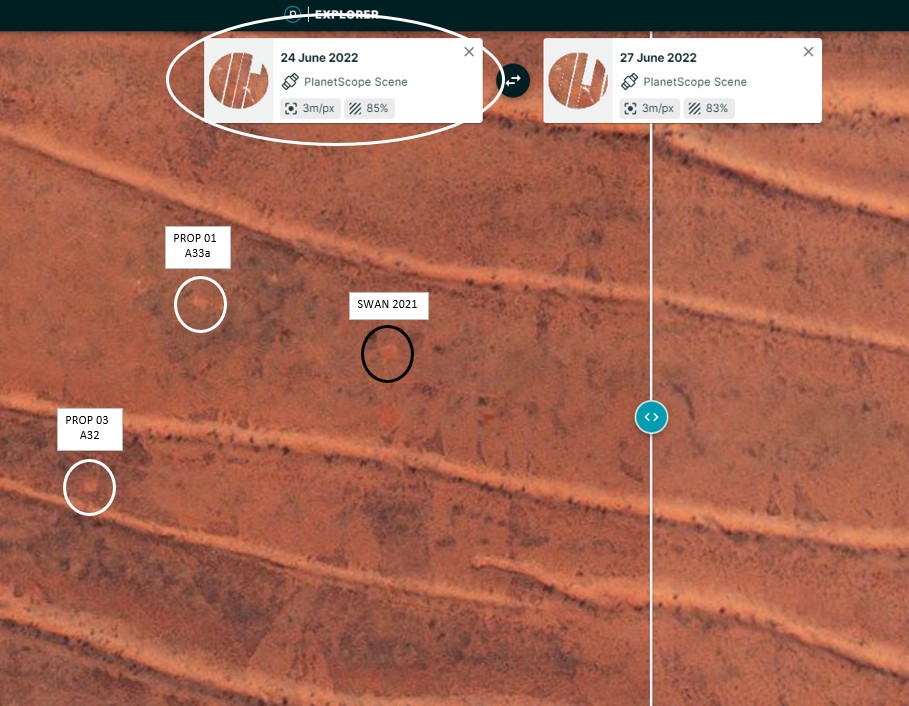The height and width of the screenshot is (706, 909).
Task: Click PlanetScope Scene text on 24 June card
Action: 355,82
